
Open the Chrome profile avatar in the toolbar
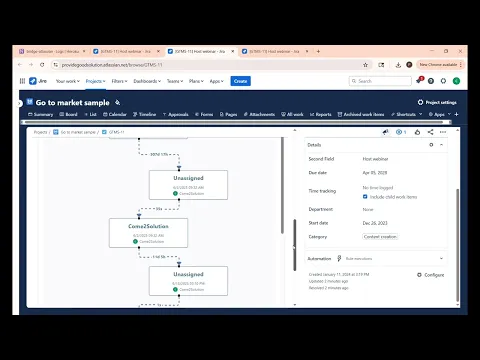pos(409,65)
